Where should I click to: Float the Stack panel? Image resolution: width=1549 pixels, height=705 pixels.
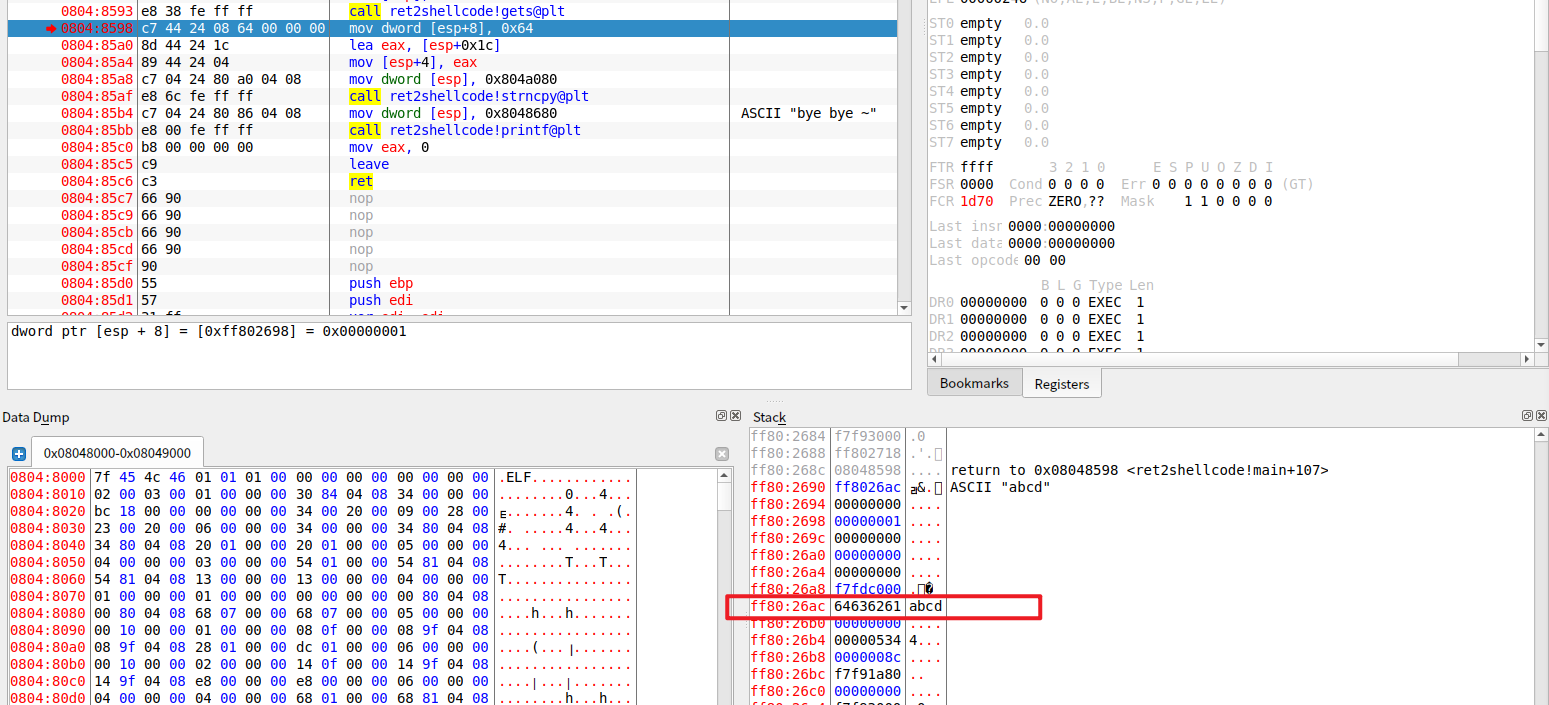[x=1527, y=415]
